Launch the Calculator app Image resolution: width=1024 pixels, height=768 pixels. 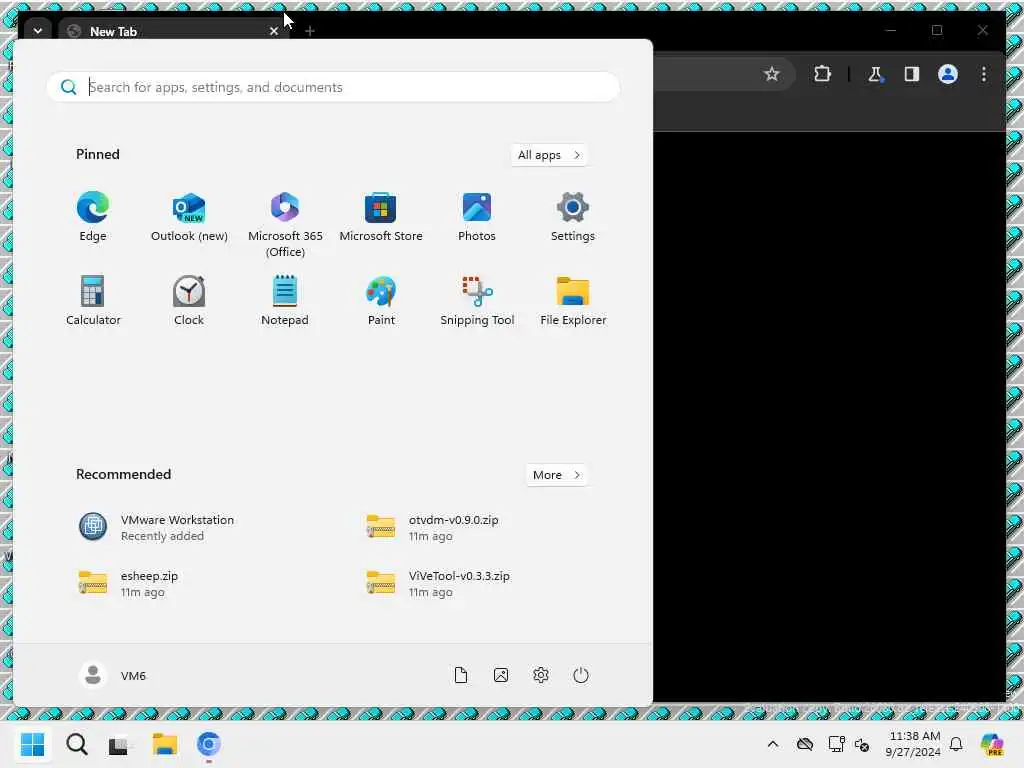(93, 300)
